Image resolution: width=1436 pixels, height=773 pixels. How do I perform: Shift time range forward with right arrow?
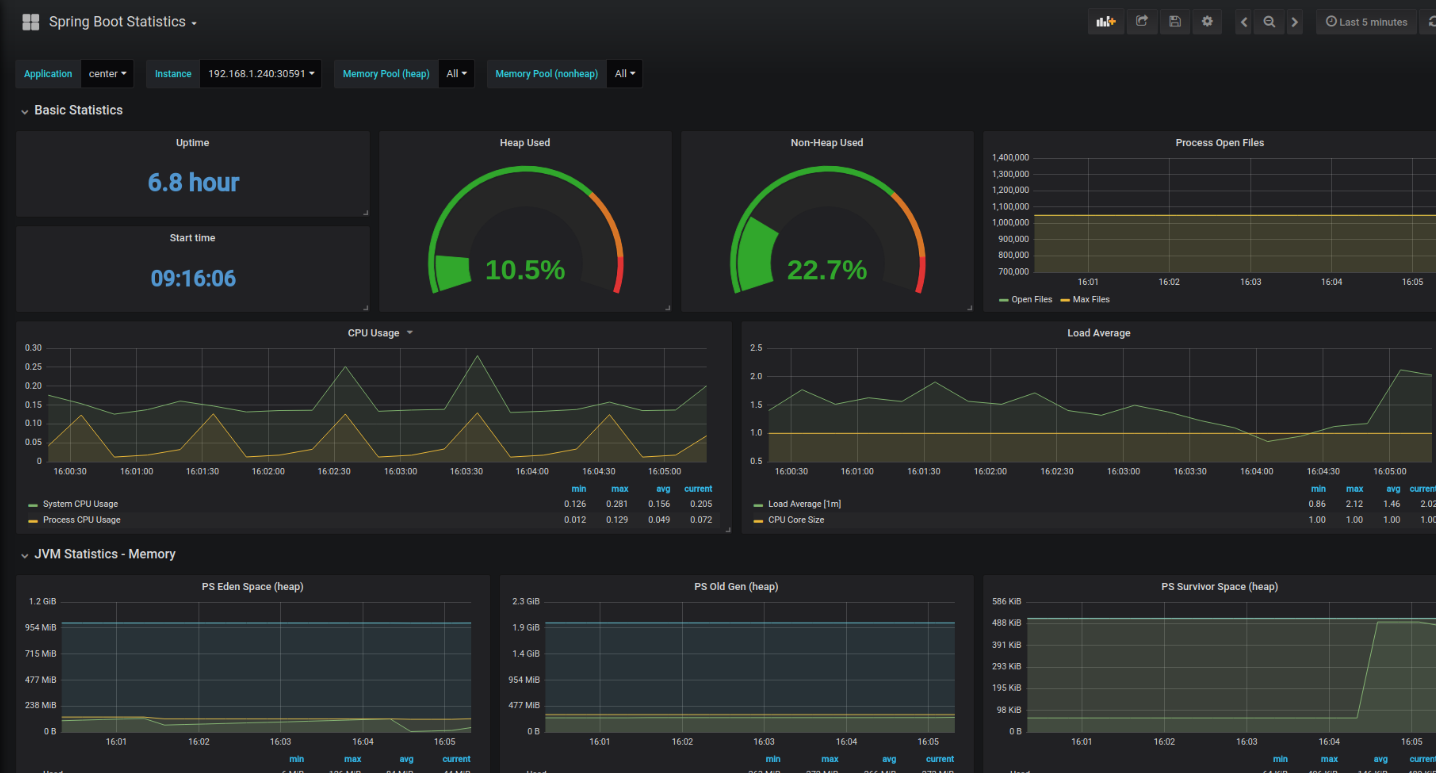tap(1294, 22)
